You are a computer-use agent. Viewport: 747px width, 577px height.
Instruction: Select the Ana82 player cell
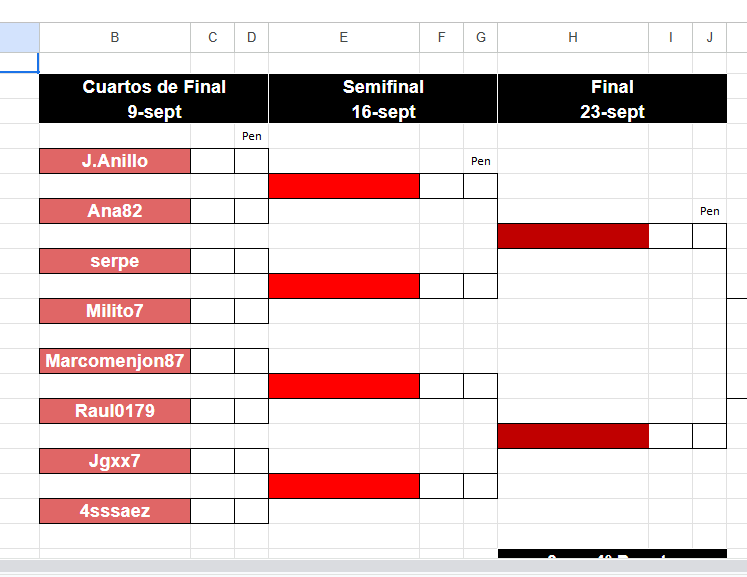pos(115,211)
